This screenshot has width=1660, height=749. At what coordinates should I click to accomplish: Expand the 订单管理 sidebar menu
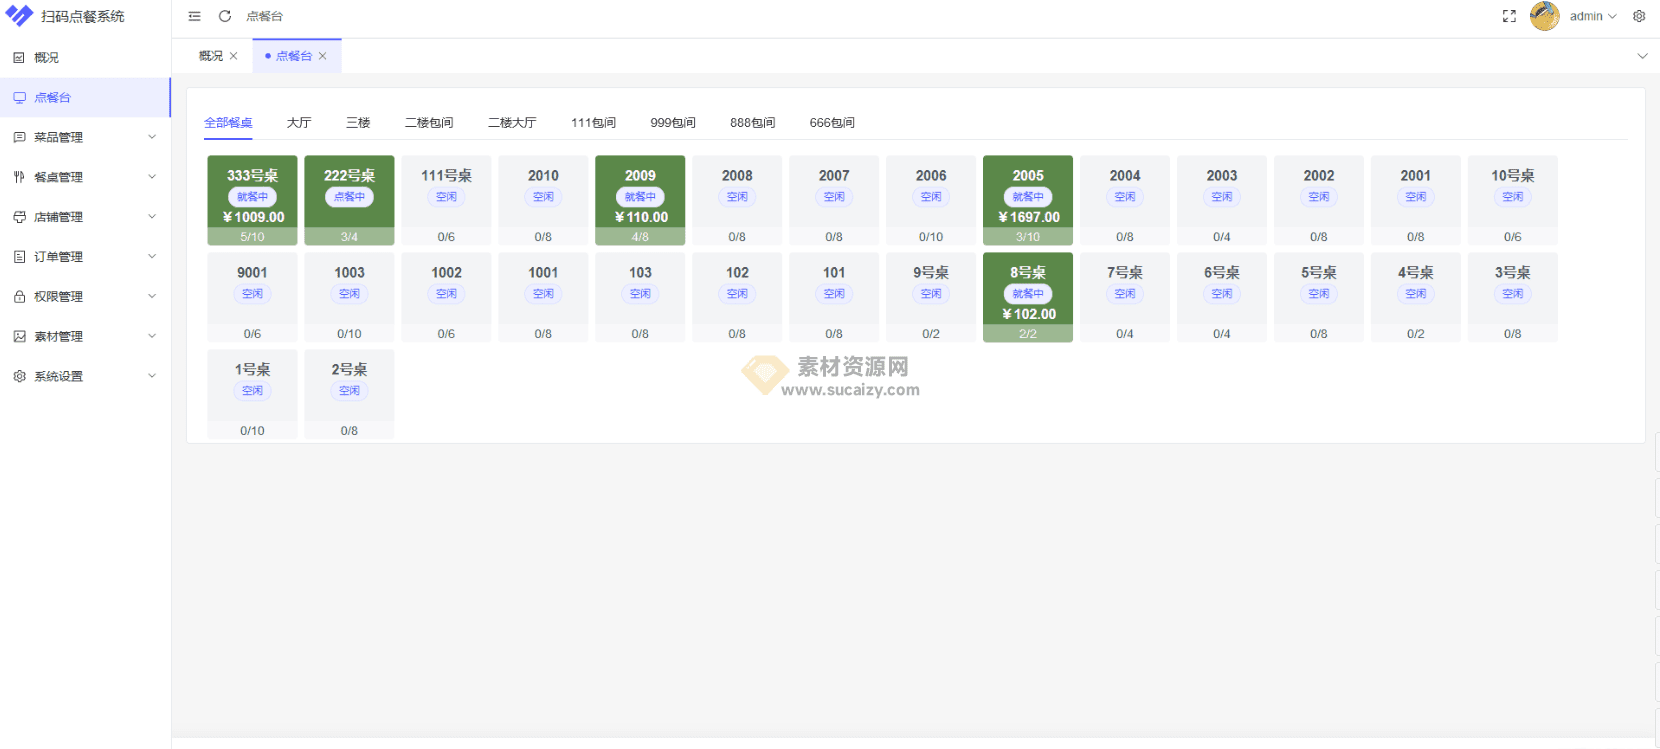[x=84, y=257]
